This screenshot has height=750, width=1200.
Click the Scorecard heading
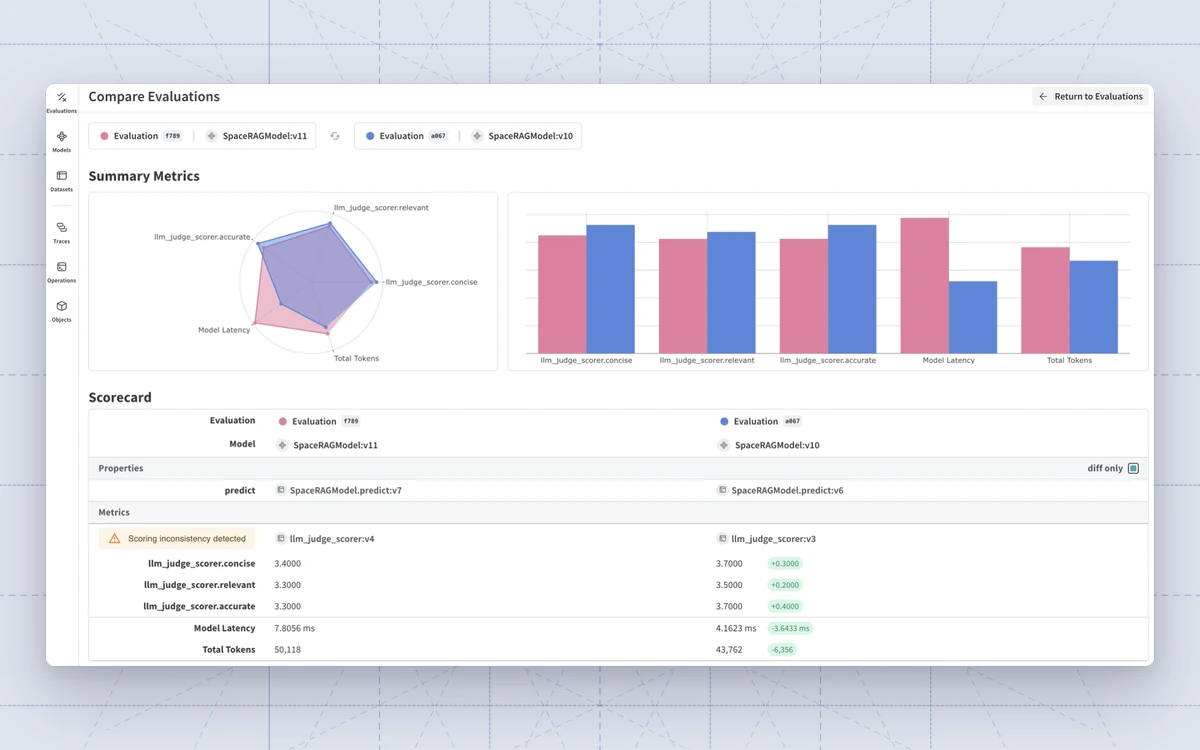point(120,397)
